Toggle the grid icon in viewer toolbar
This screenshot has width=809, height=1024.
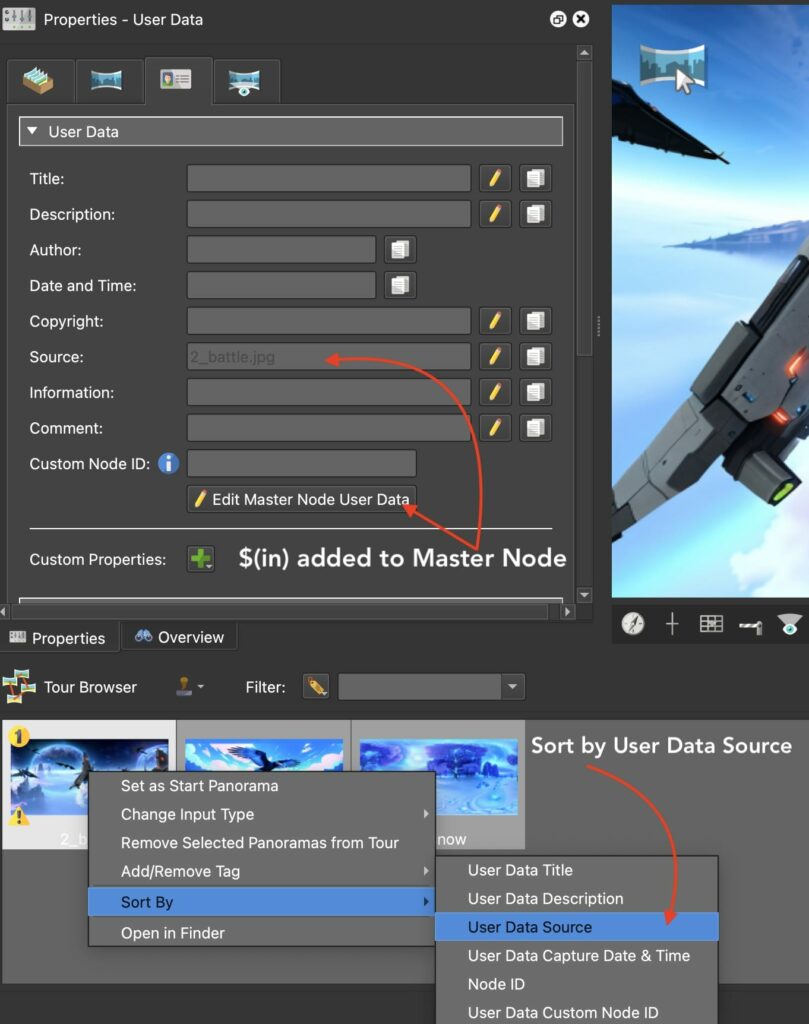[x=711, y=624]
